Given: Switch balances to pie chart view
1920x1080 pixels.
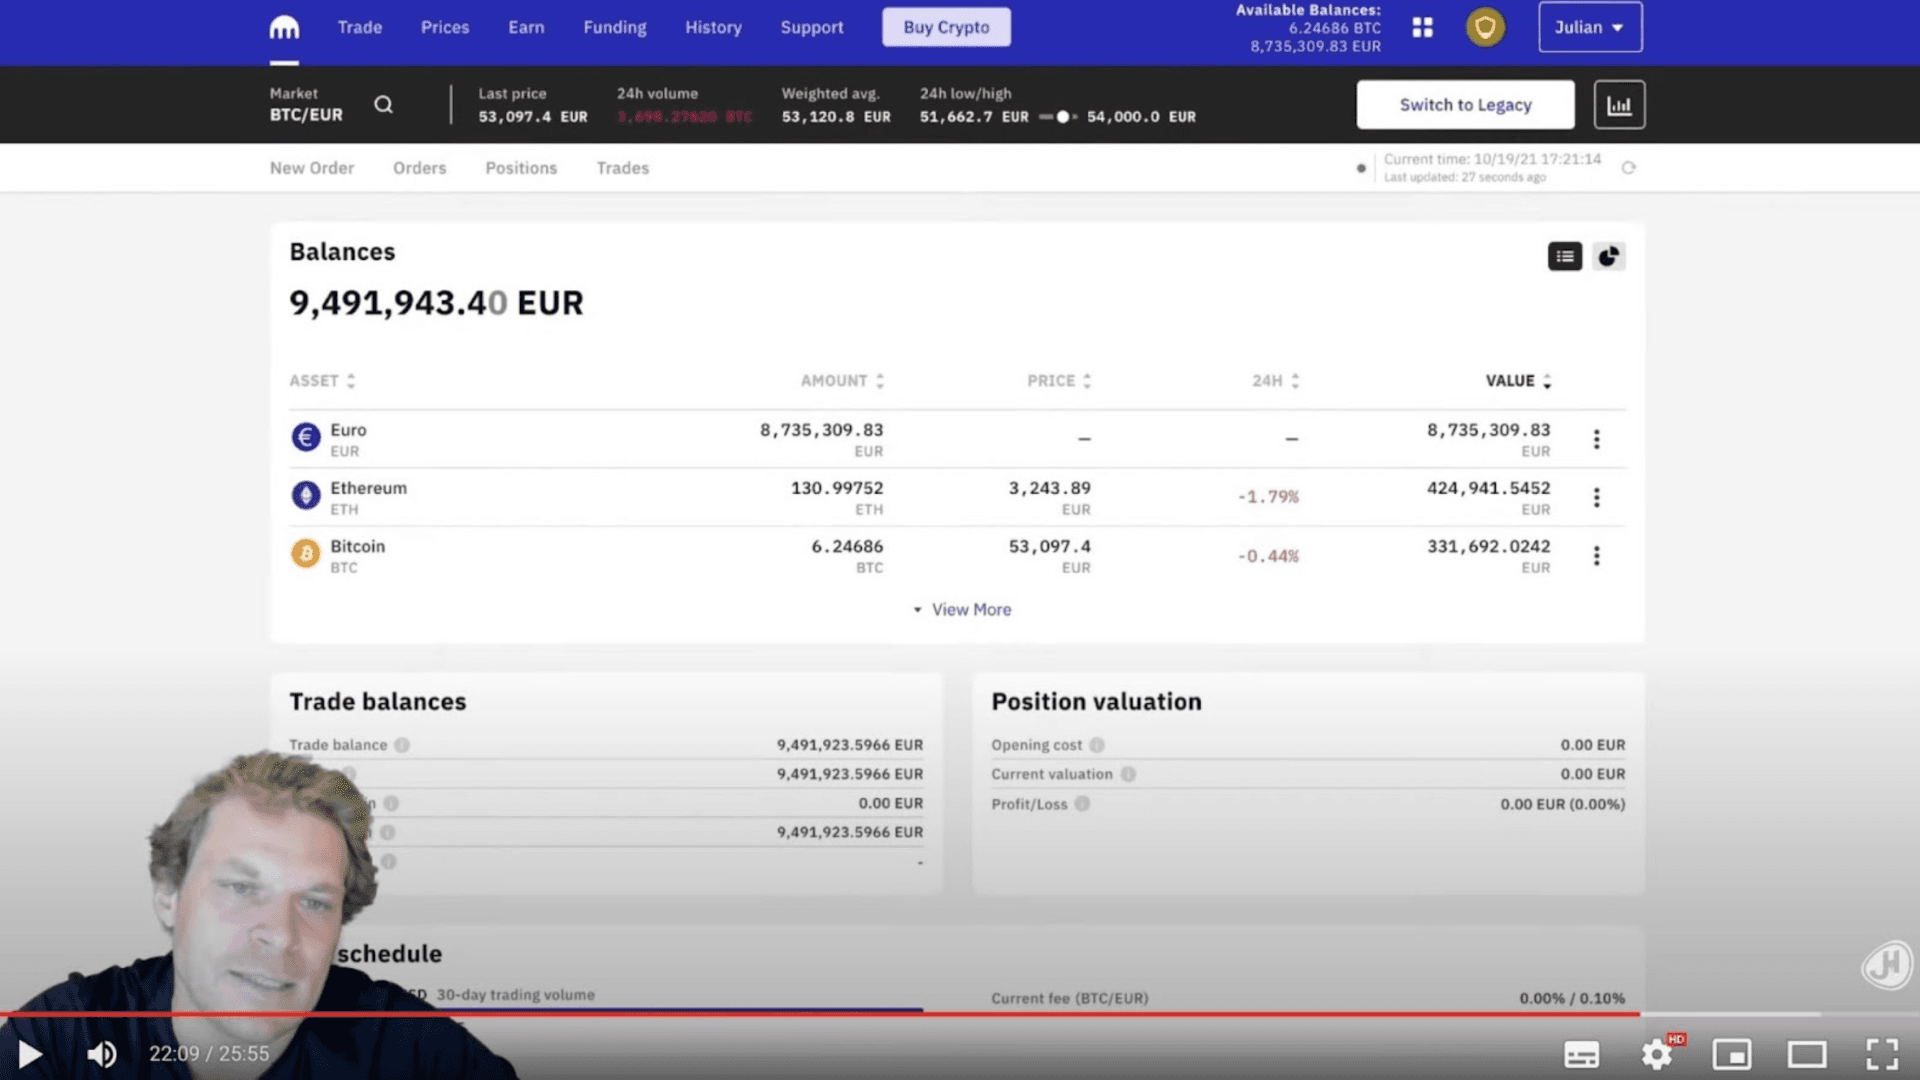Looking at the screenshot, I should click(x=1608, y=257).
